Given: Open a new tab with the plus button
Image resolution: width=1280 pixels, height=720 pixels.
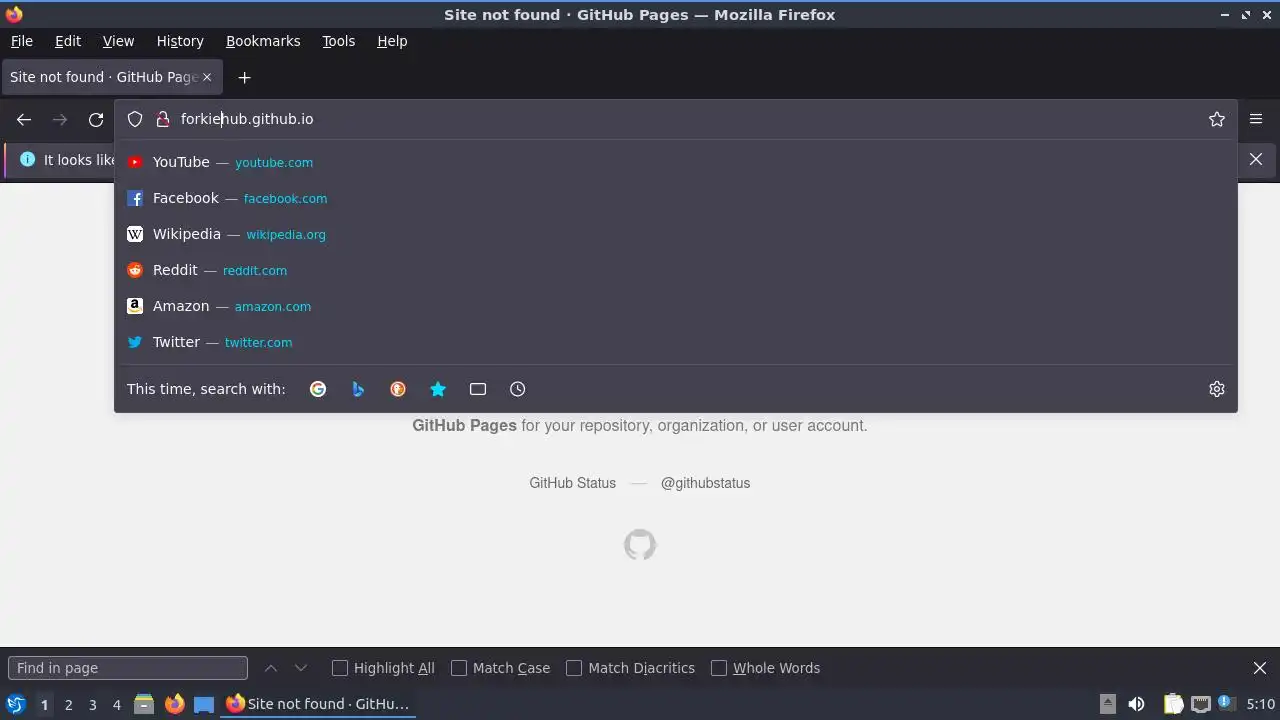Looking at the screenshot, I should (x=244, y=77).
